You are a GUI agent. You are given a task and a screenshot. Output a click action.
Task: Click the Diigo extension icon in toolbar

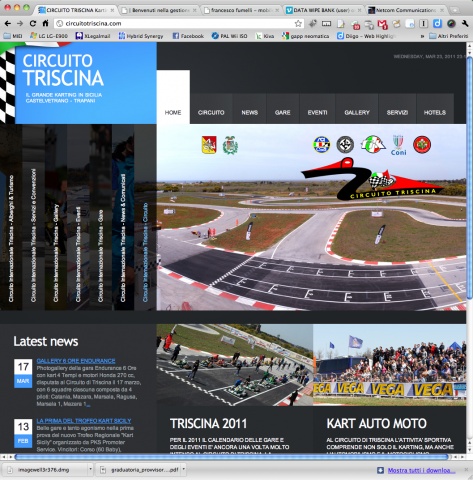tap(437, 23)
